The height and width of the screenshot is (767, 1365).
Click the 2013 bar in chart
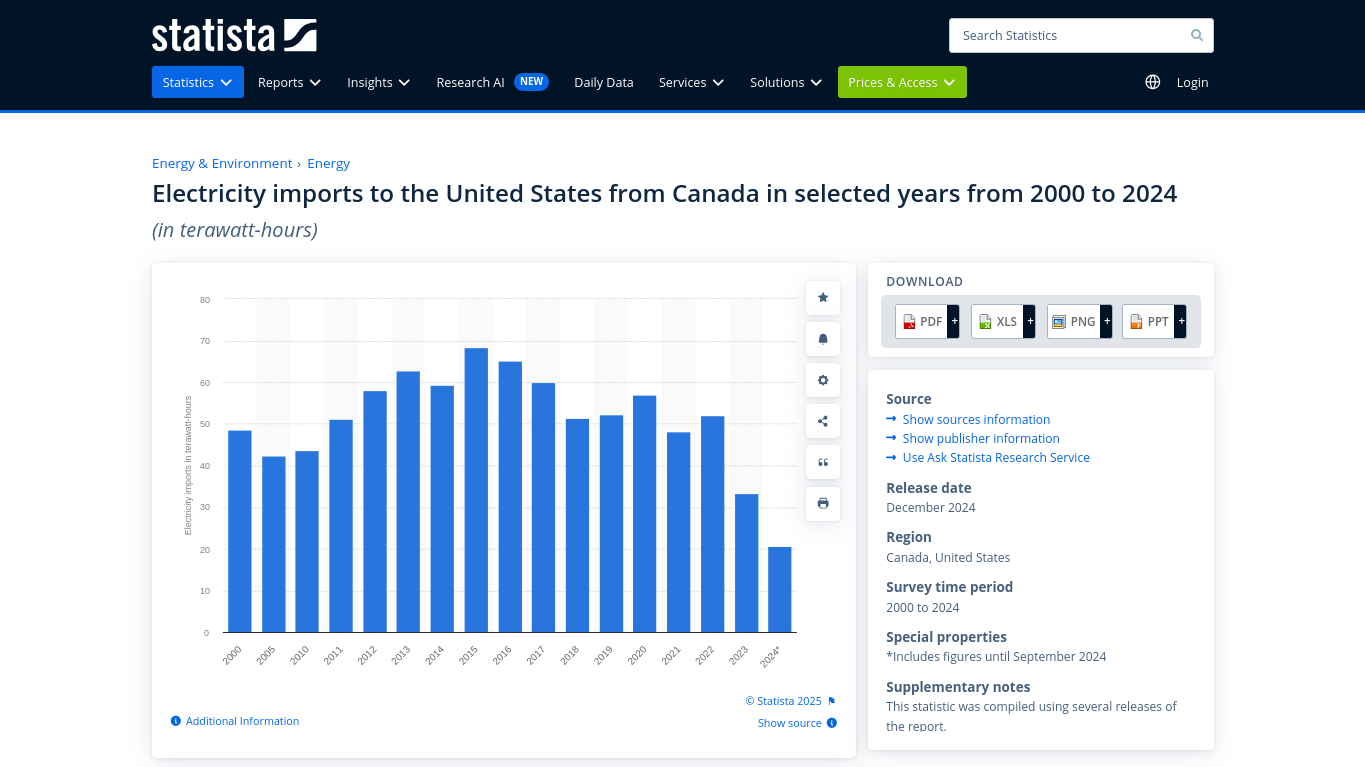pos(408,502)
